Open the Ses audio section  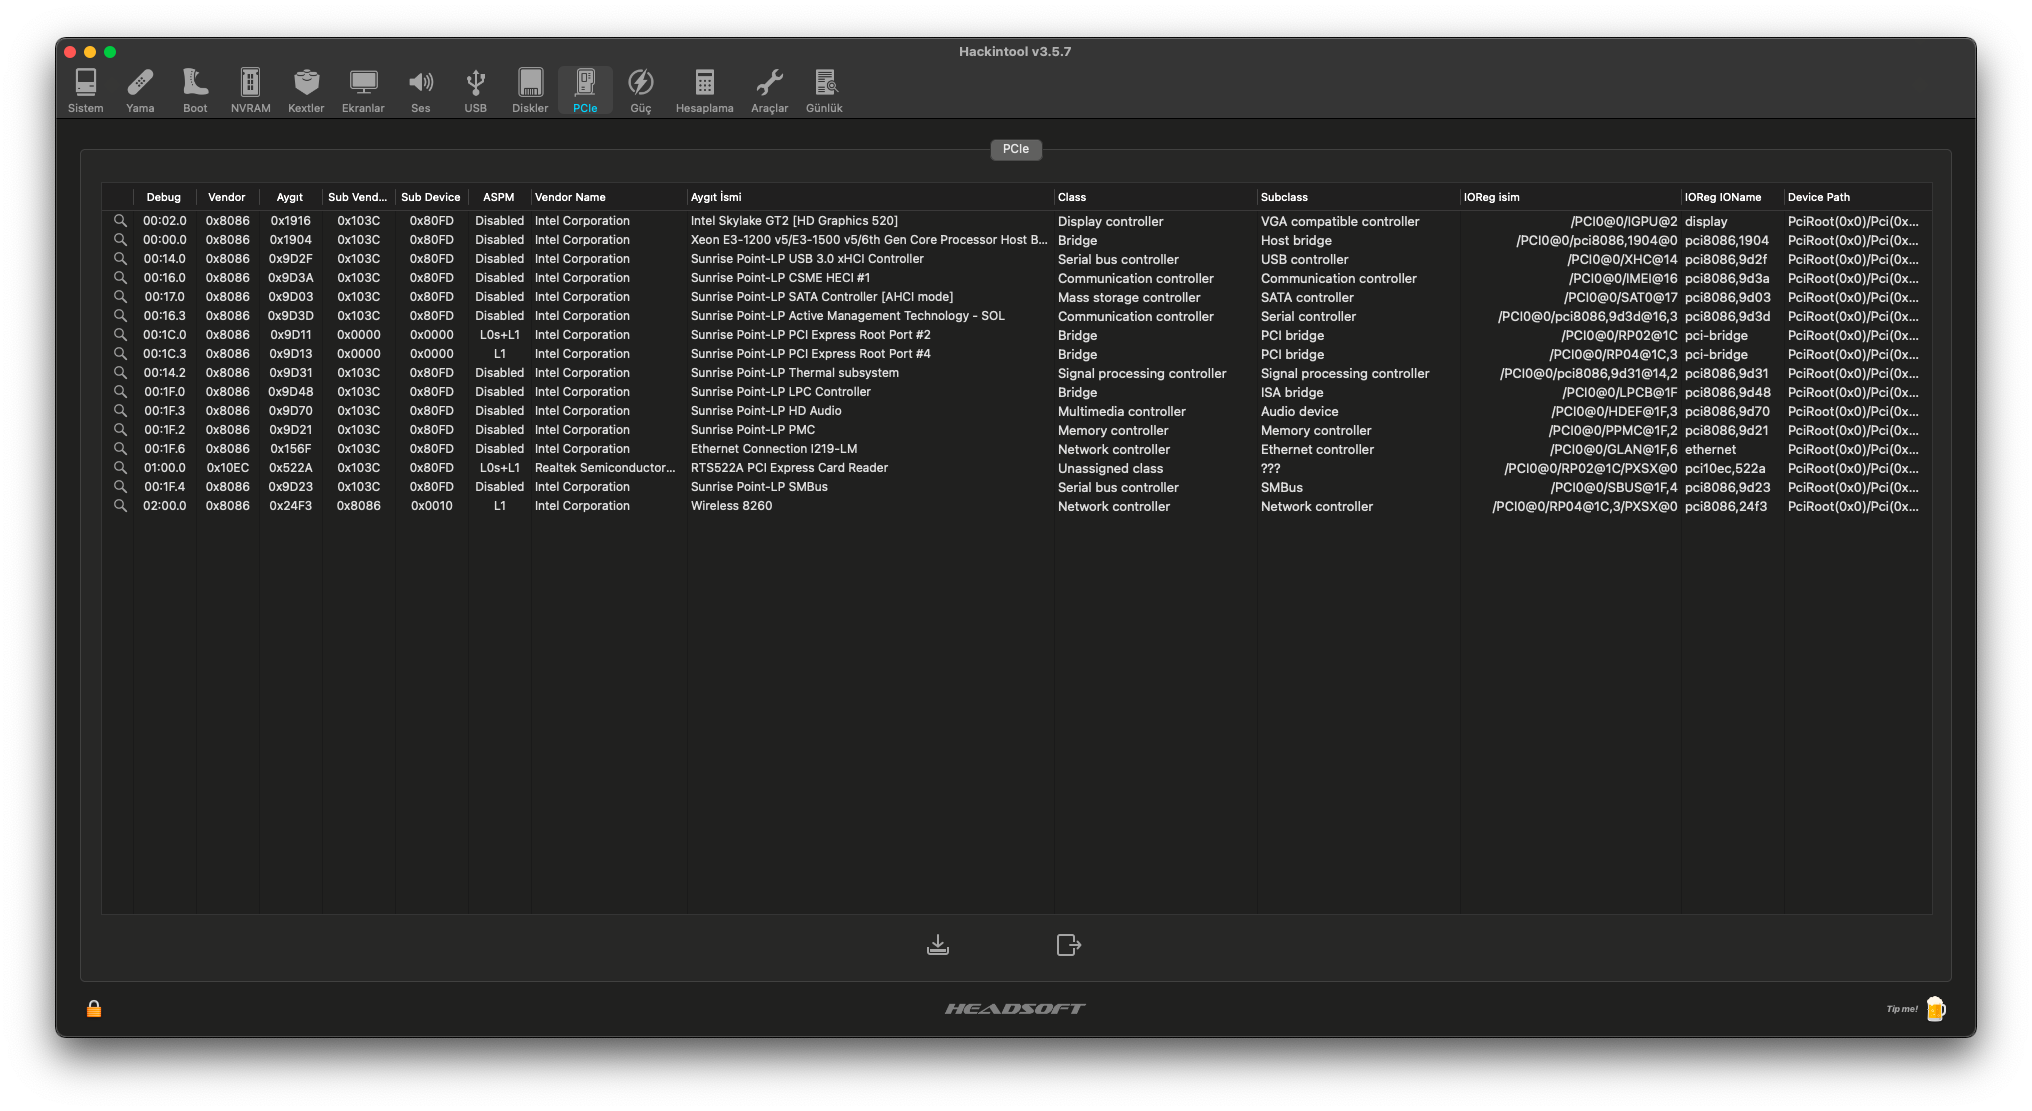(x=420, y=90)
